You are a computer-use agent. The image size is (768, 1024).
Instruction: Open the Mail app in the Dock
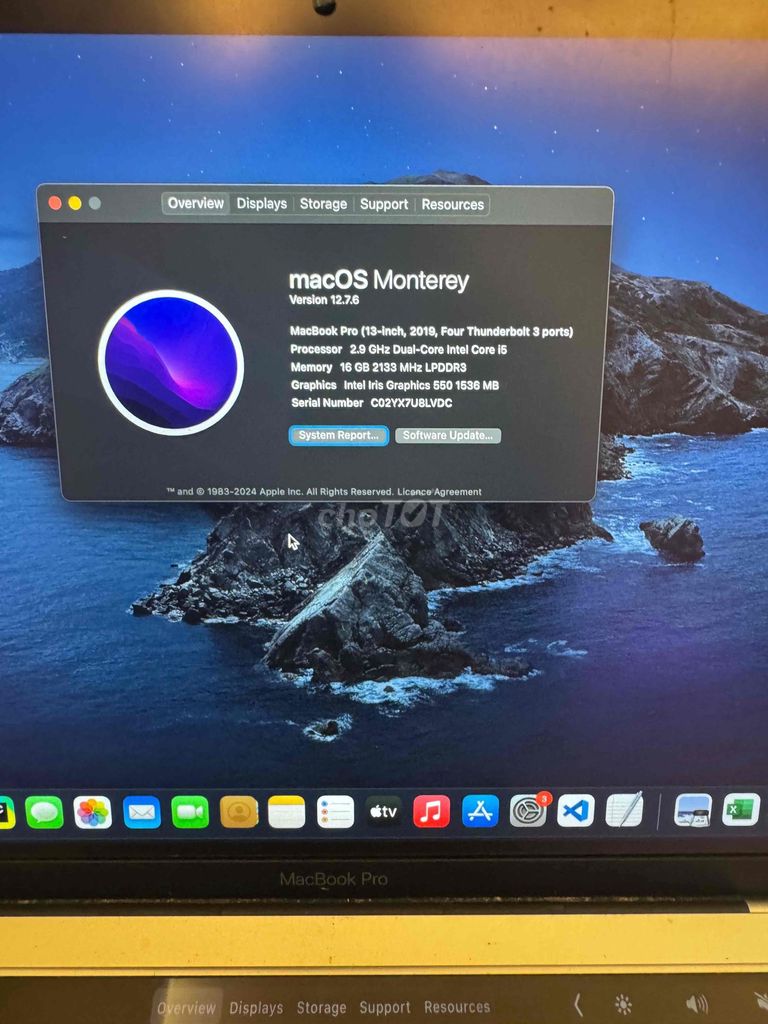pyautogui.click(x=142, y=812)
